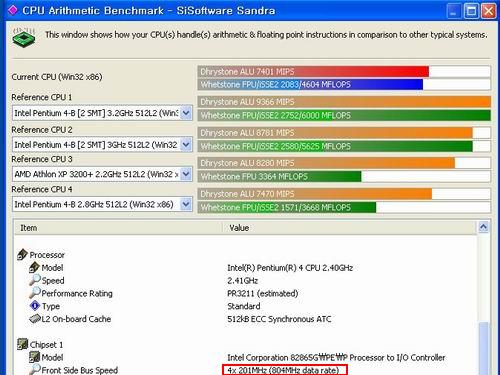Image resolution: width=500 pixels, height=375 pixels.
Task: Click the 'Speed' item label
Action: tap(53, 280)
